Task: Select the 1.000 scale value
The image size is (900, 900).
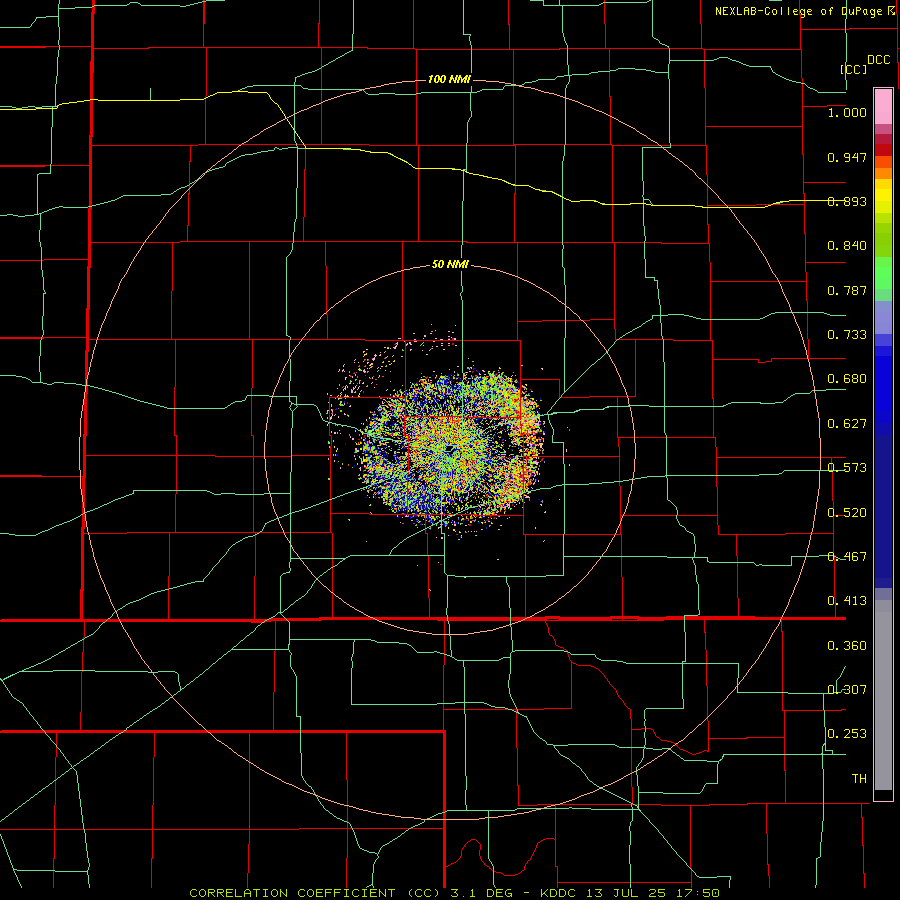Action: coord(847,112)
